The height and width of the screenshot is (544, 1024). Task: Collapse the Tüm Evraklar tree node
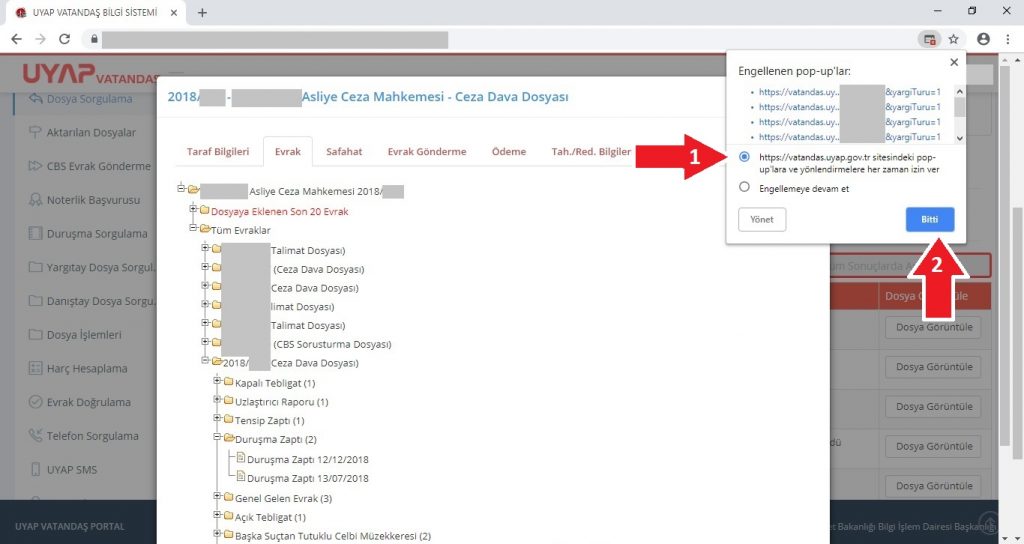click(194, 230)
